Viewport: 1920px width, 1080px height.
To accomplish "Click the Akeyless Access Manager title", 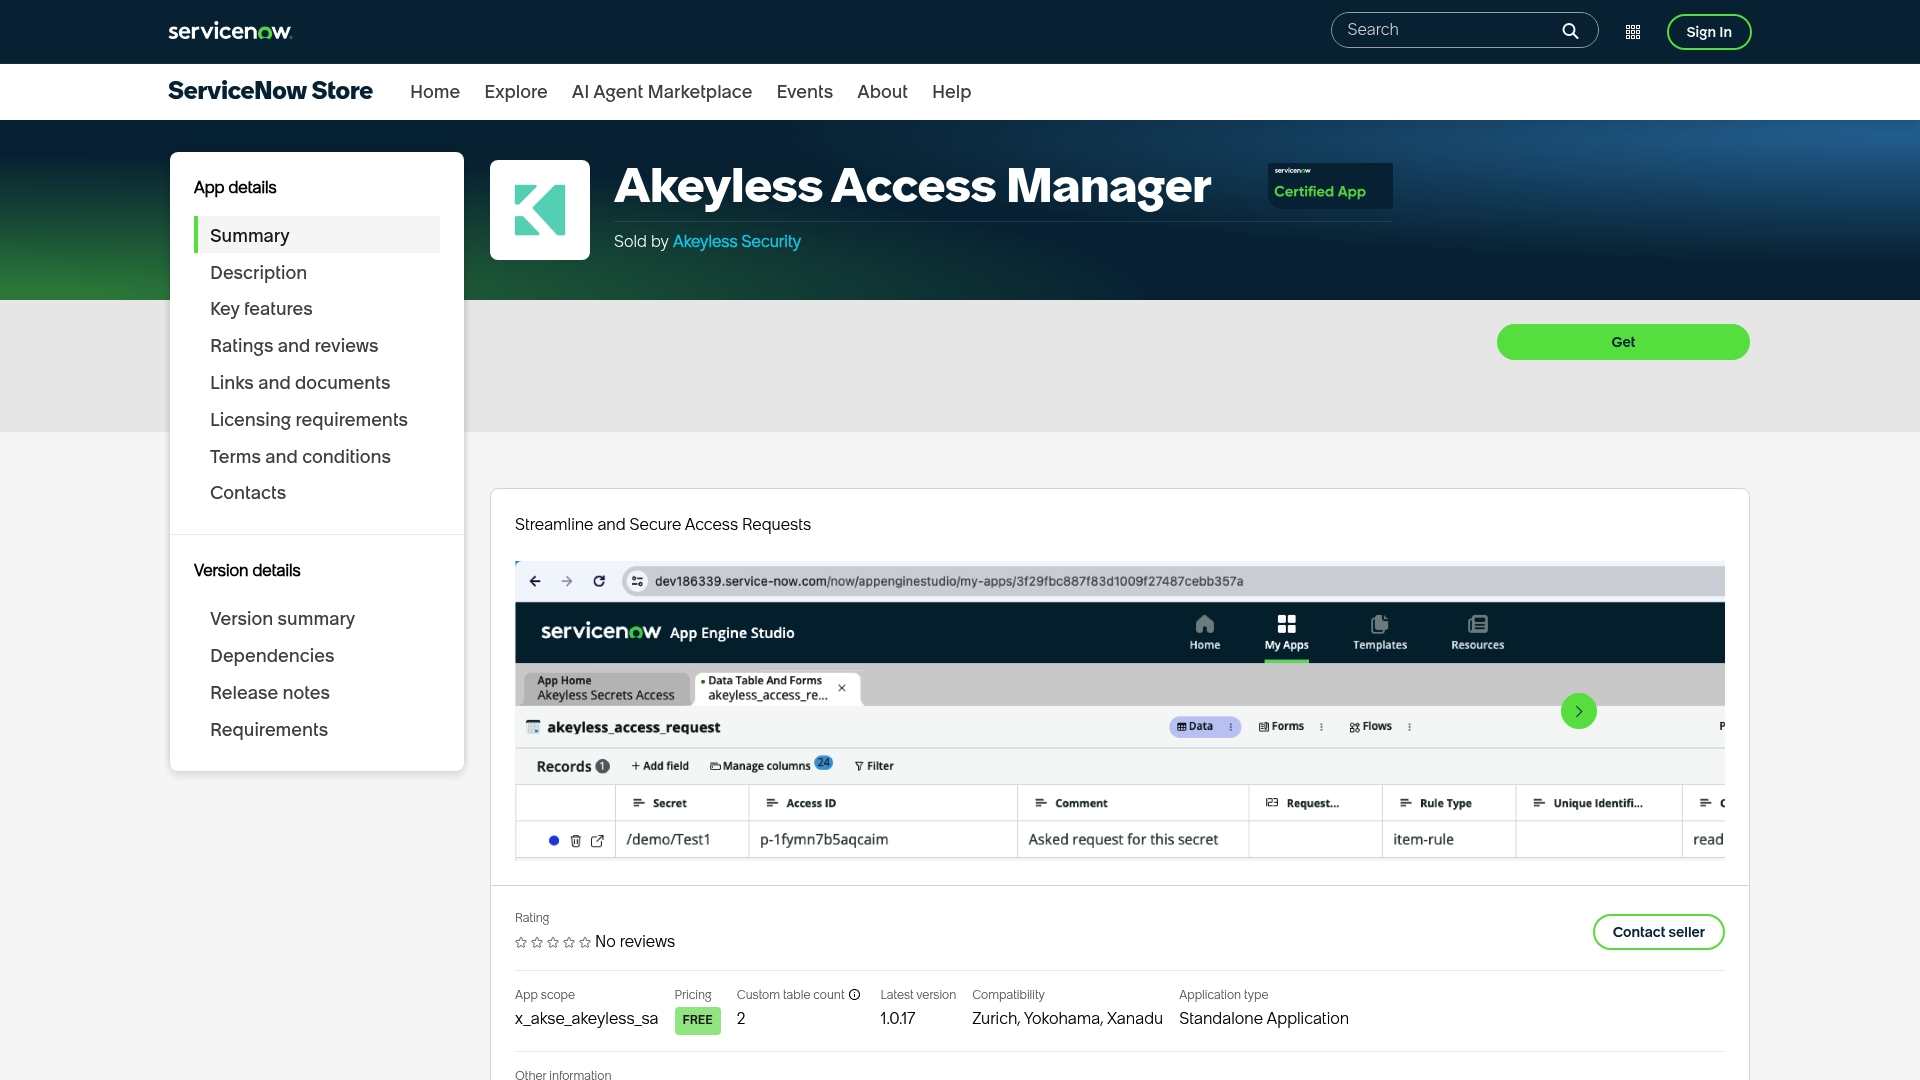I will tap(913, 186).
